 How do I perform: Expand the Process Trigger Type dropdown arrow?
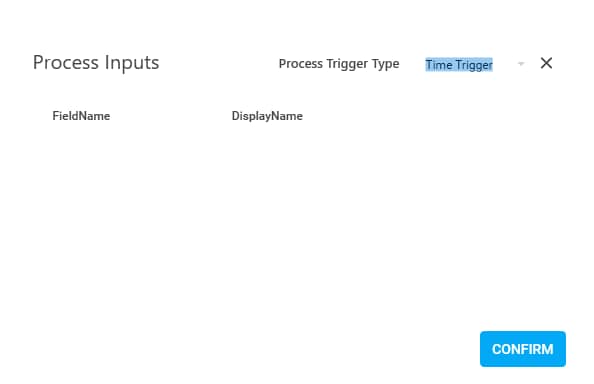pos(521,64)
